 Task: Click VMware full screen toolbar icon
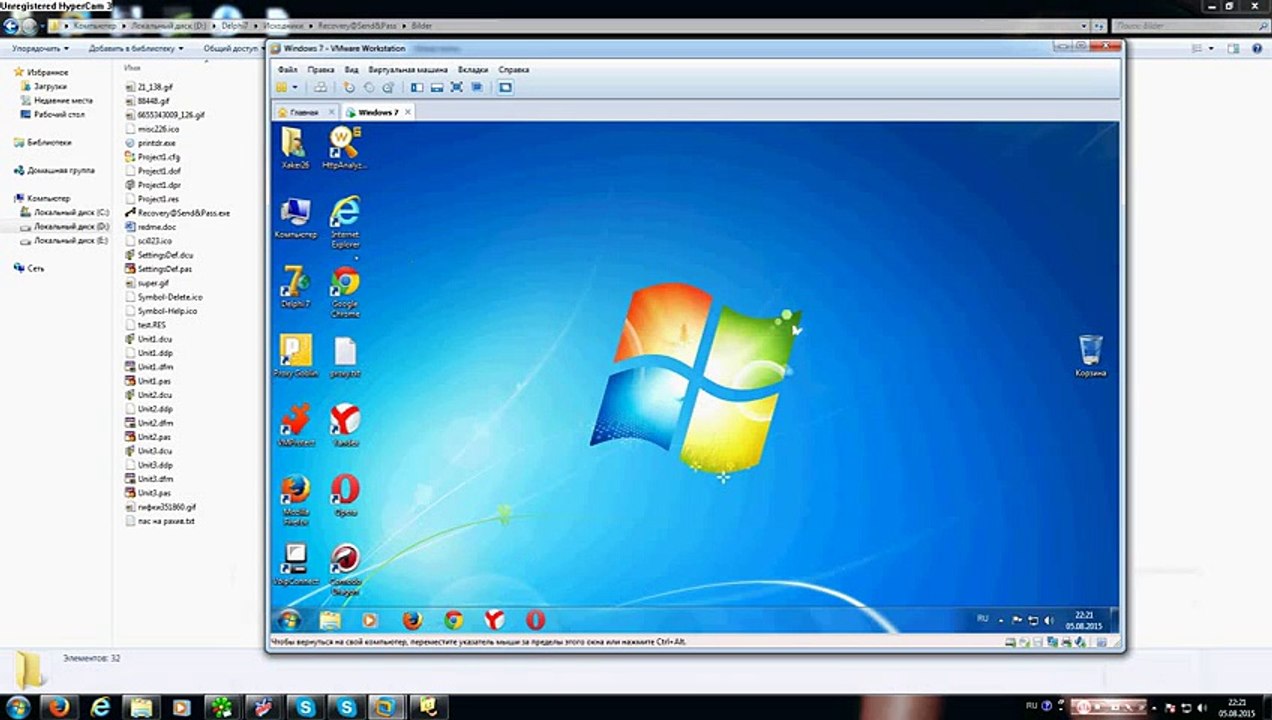pyautogui.click(x=457, y=88)
